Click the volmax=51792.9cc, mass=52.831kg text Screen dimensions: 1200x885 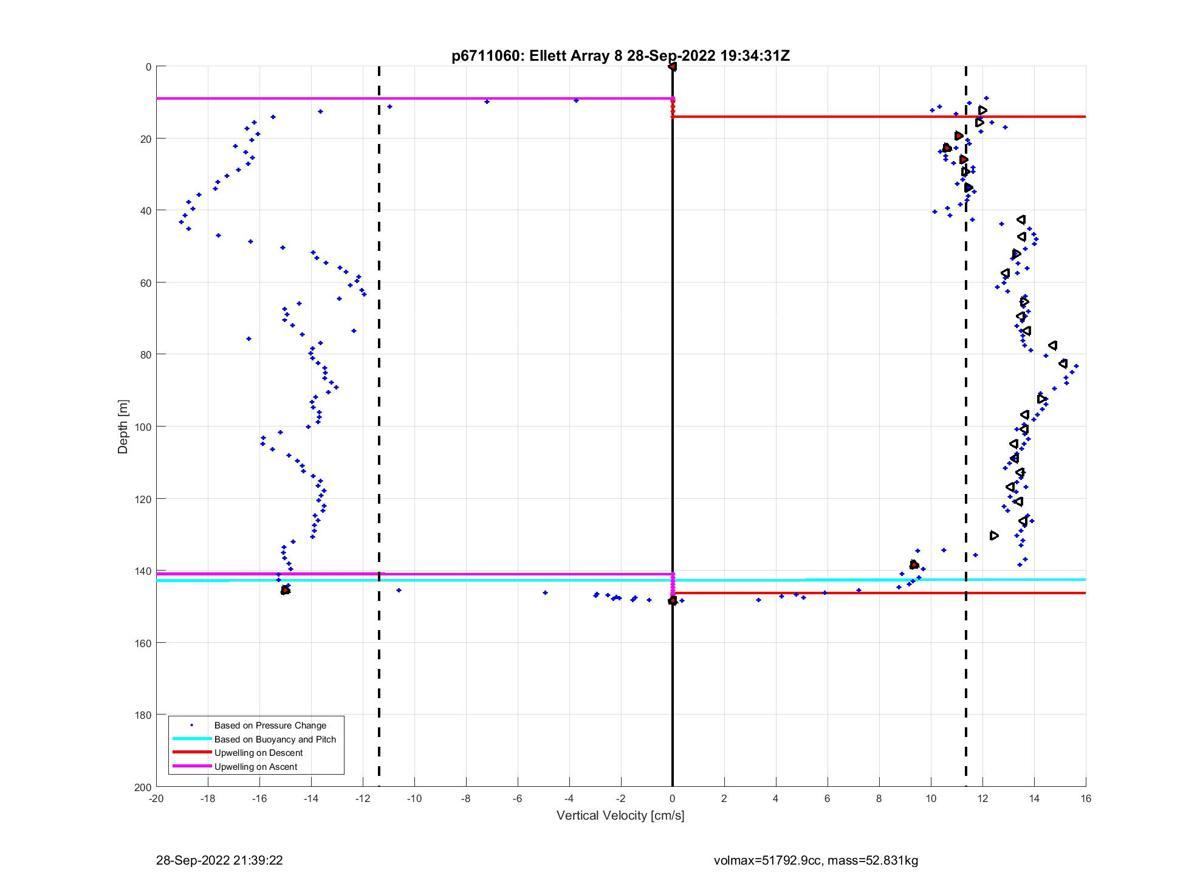[816, 860]
